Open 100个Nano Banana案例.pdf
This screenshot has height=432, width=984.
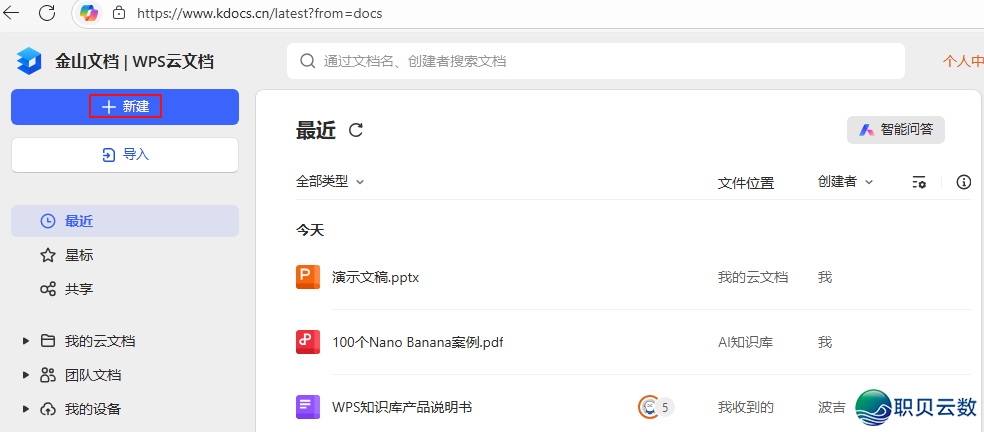417,342
